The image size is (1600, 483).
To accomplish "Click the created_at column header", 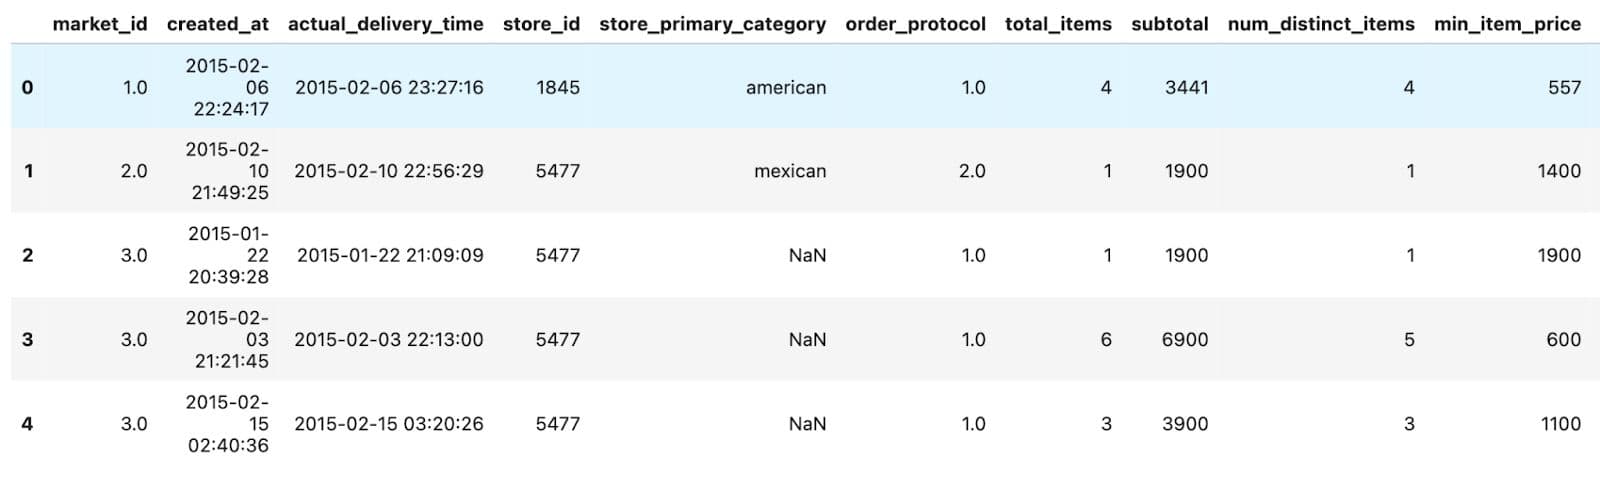I will point(217,24).
